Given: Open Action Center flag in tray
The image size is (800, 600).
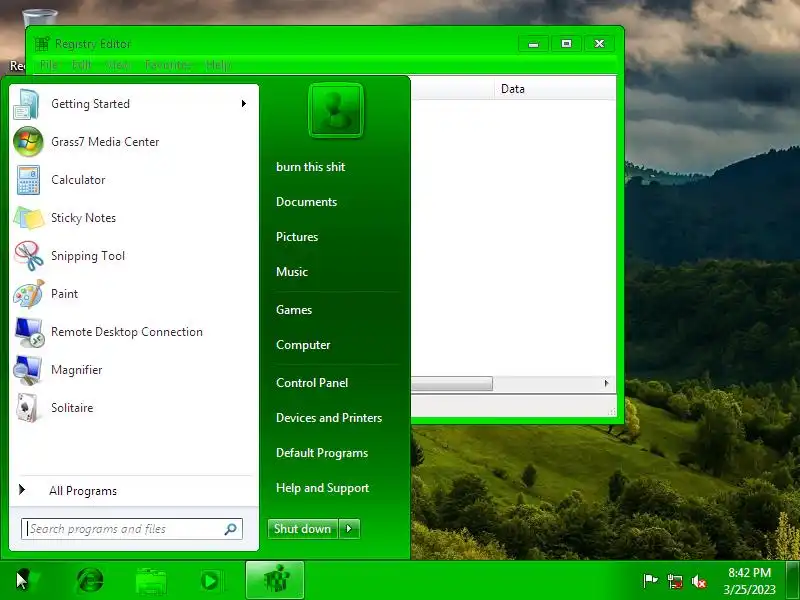Looking at the screenshot, I should click(650, 581).
